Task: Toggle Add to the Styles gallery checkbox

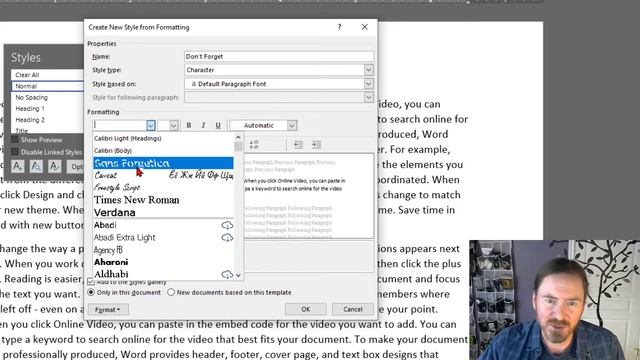Action: coord(91,282)
